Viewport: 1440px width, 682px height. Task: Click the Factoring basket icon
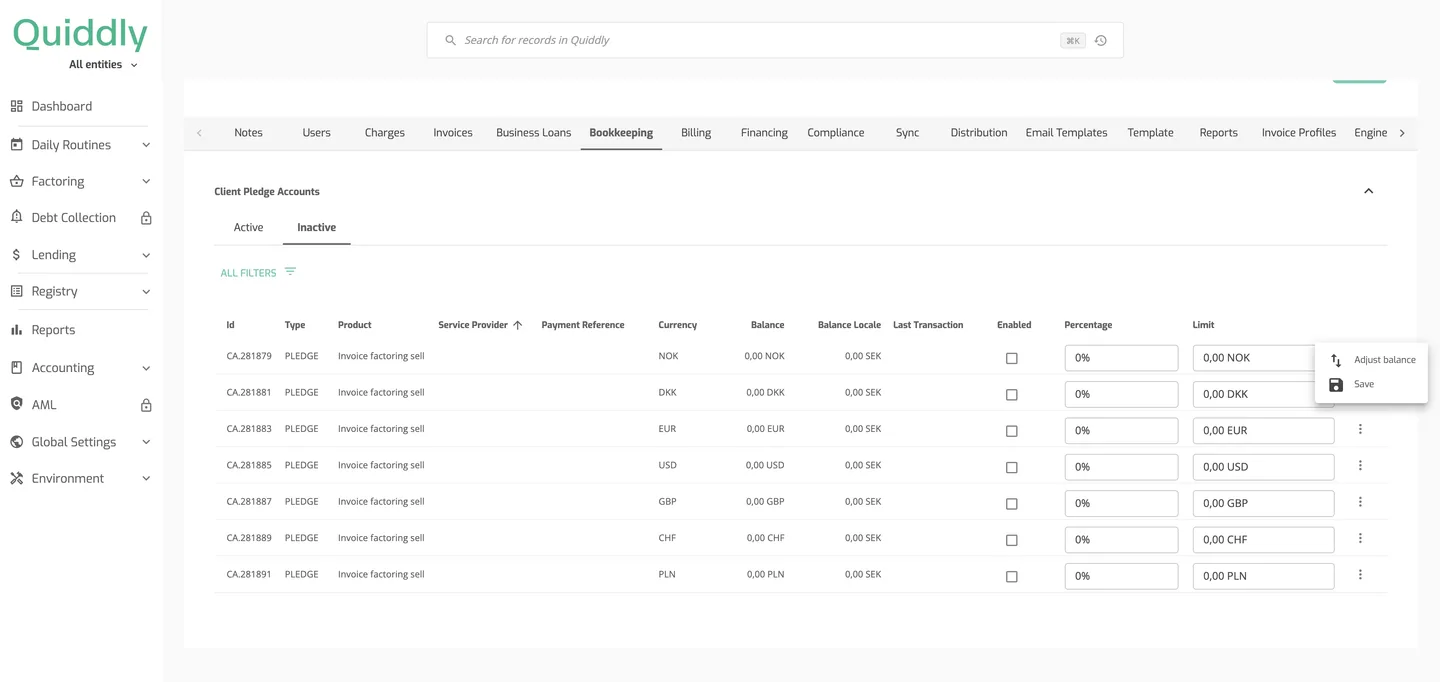[16, 181]
